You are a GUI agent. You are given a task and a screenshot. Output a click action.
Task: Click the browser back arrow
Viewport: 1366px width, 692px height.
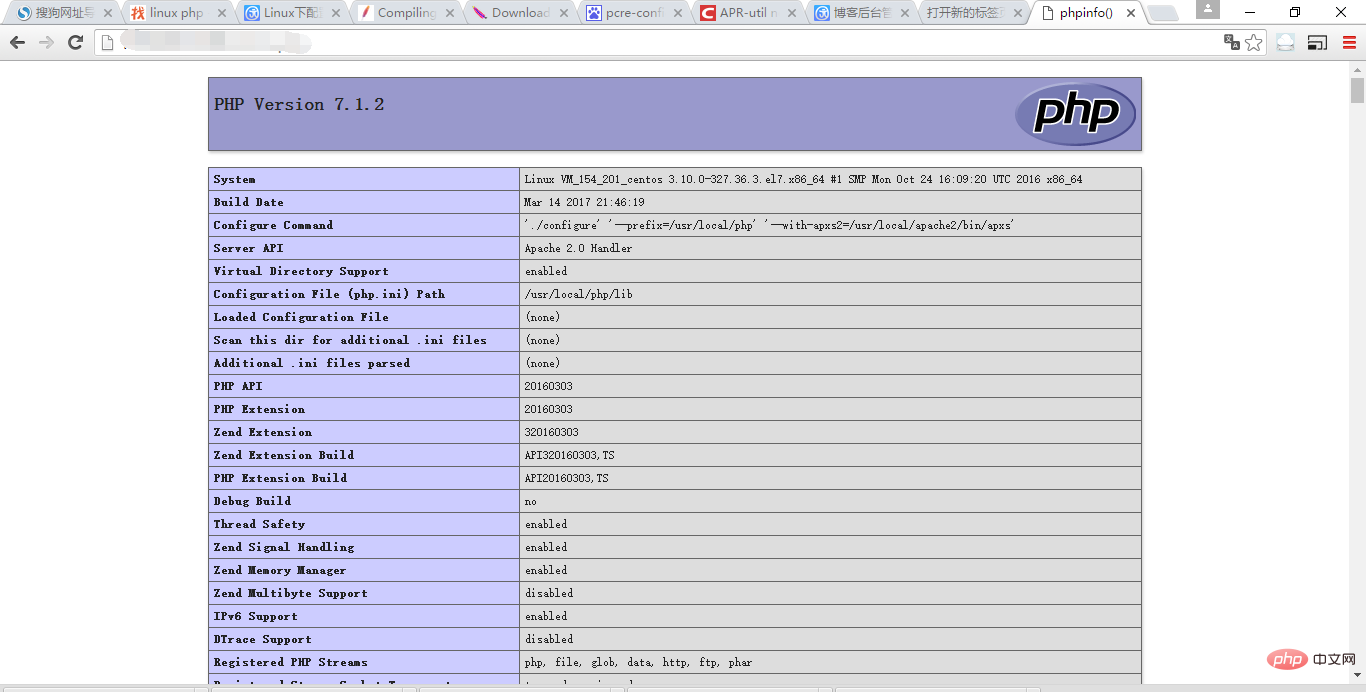[x=17, y=42]
